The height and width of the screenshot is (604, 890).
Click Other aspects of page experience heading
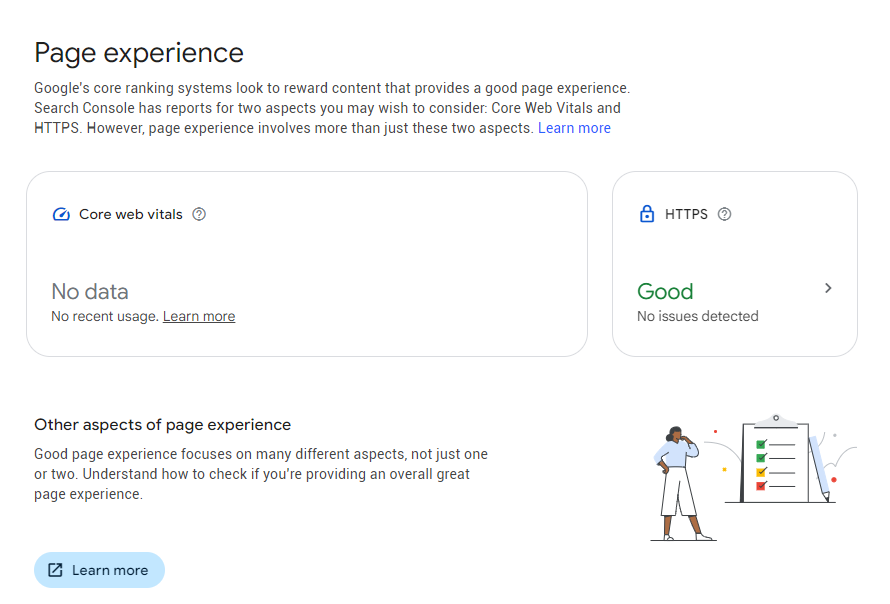[162, 425]
